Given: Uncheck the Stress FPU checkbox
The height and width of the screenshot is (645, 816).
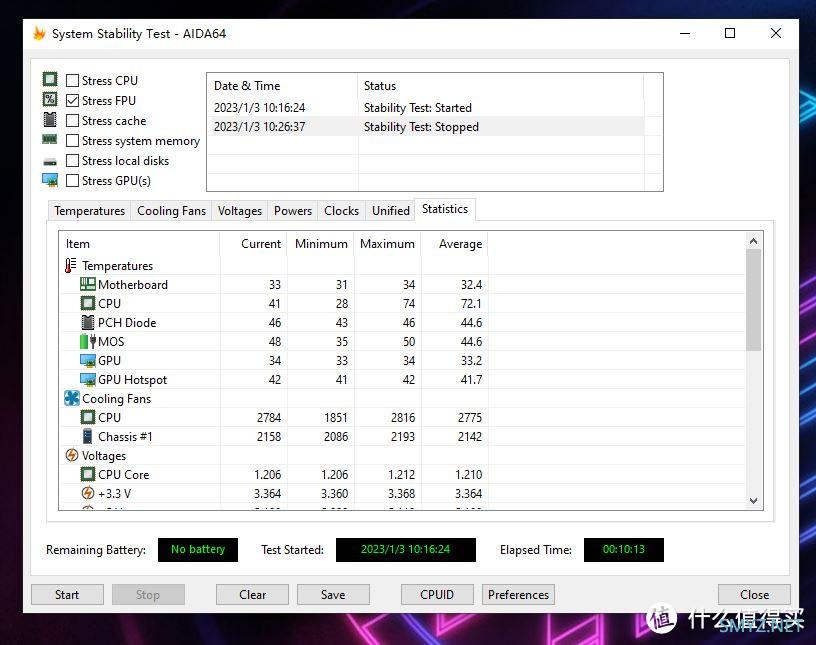Looking at the screenshot, I should coord(73,100).
